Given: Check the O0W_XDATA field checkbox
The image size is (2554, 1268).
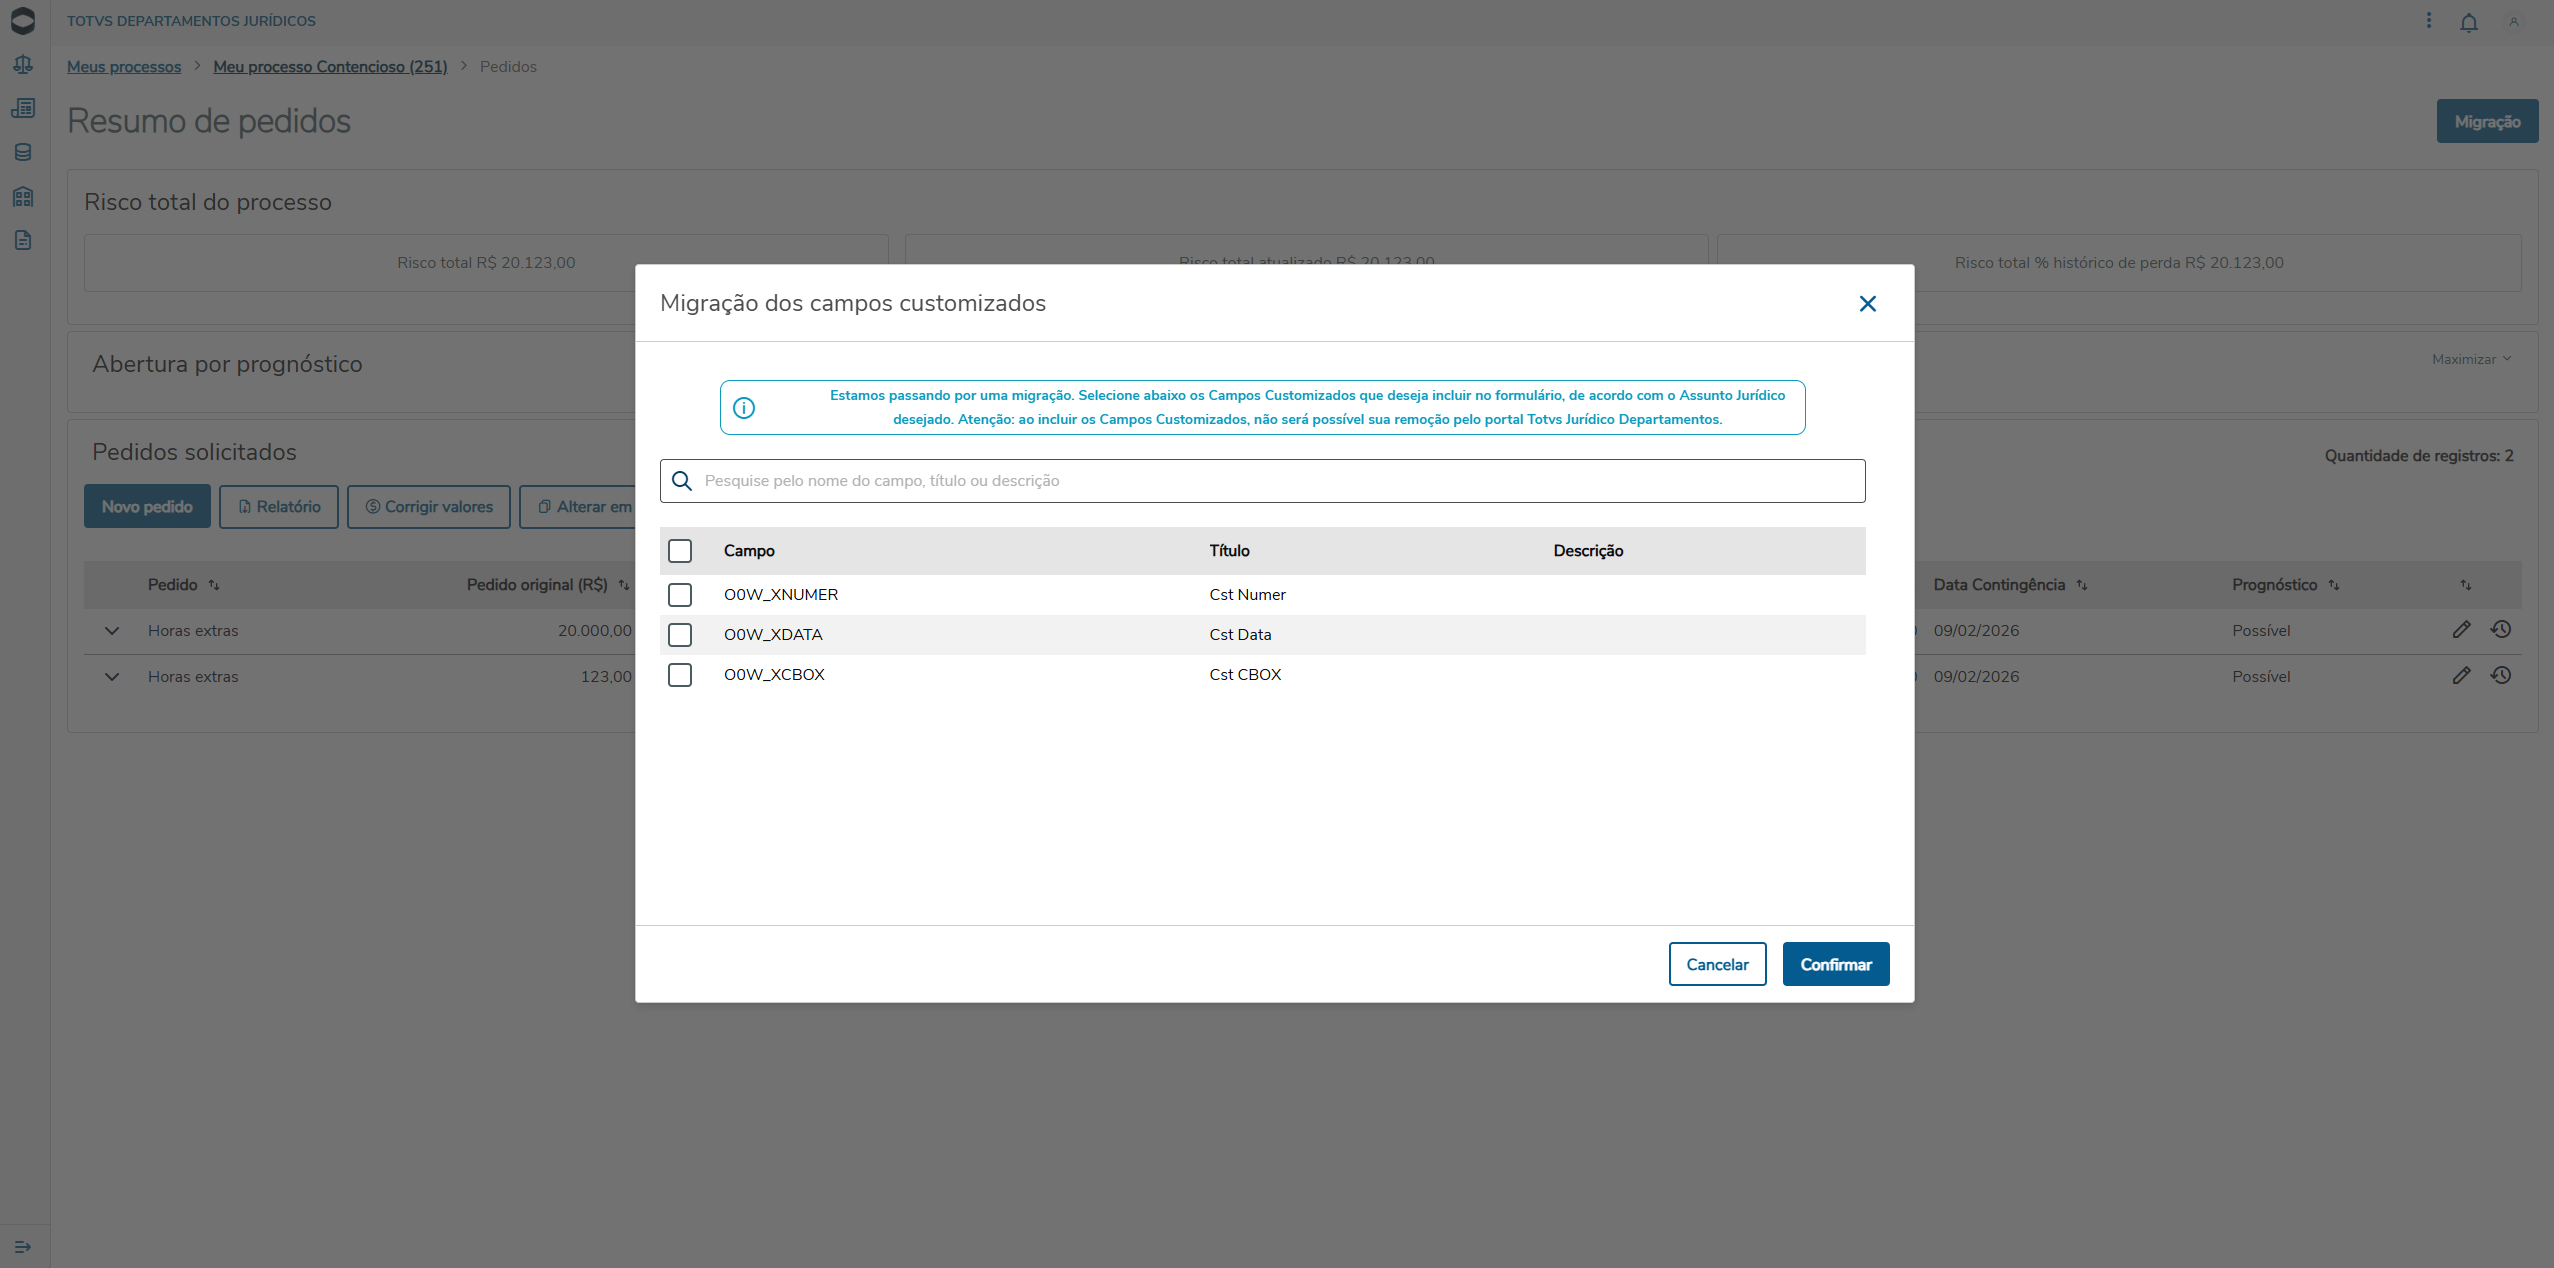Looking at the screenshot, I should (680, 635).
